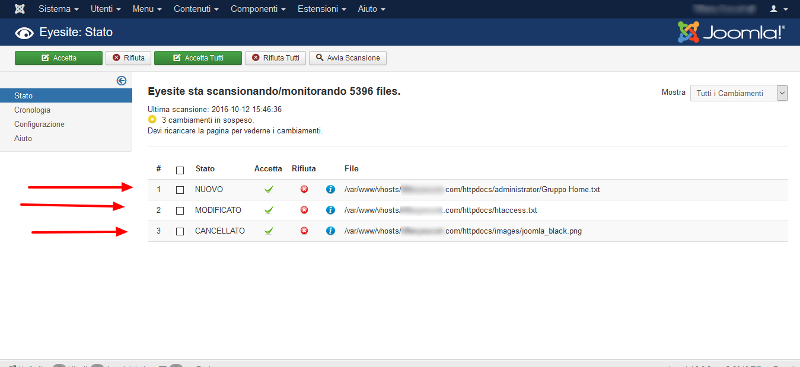This screenshot has height=367, width=800.
Task: Click the Rifiuta column header
Action: pos(304,168)
